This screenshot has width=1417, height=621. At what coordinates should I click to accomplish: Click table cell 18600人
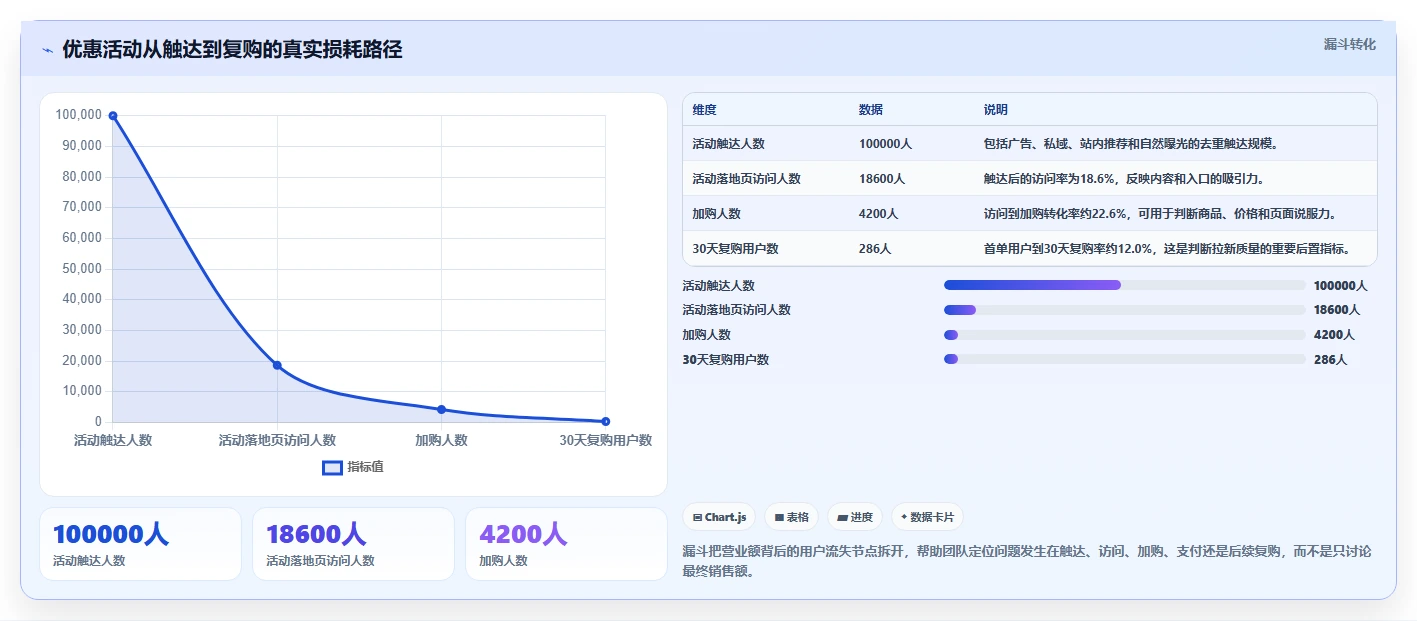[881, 179]
